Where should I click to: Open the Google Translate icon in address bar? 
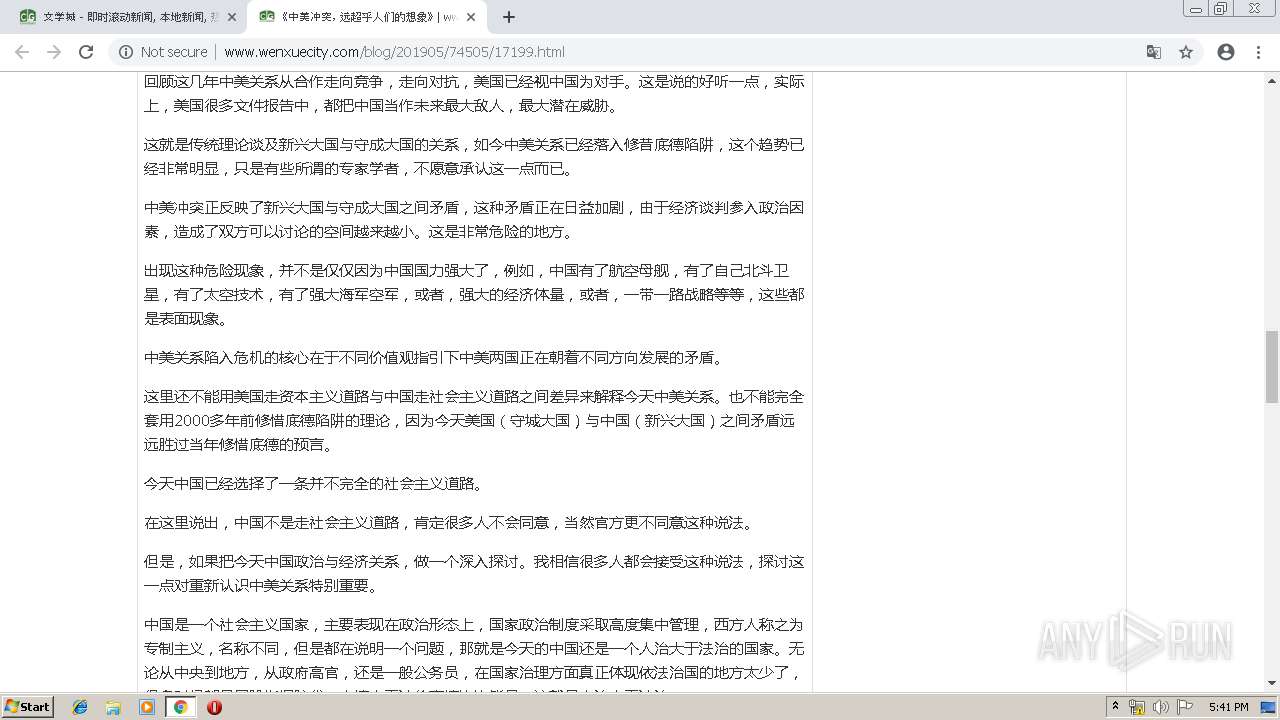(x=1153, y=52)
